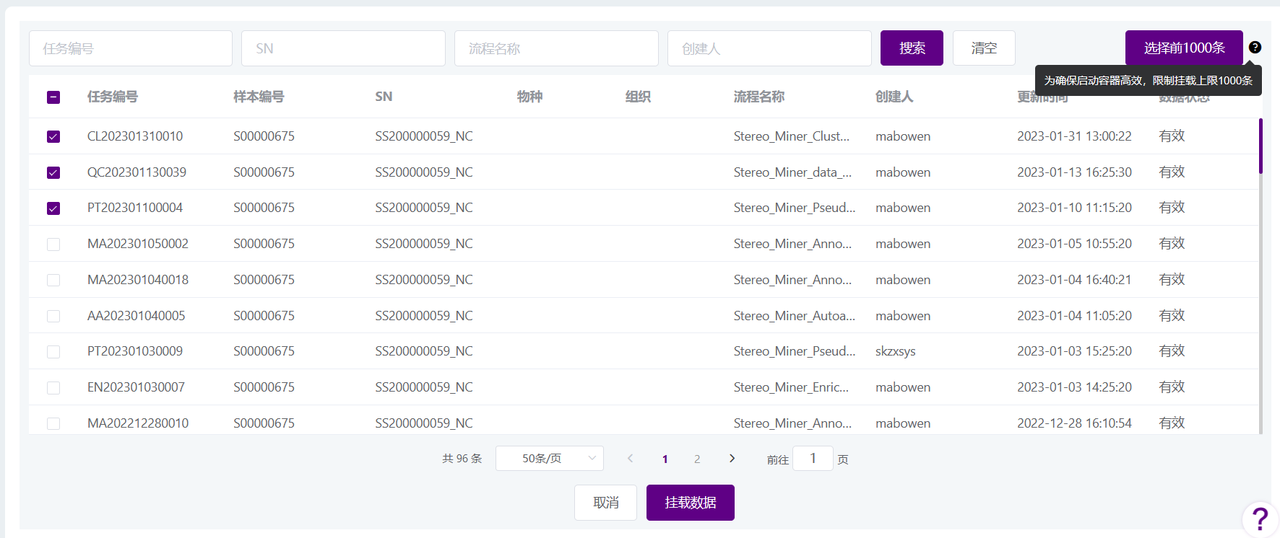1280x538 pixels.
Task: Focus the 任务编号 search input field
Action: click(131, 48)
